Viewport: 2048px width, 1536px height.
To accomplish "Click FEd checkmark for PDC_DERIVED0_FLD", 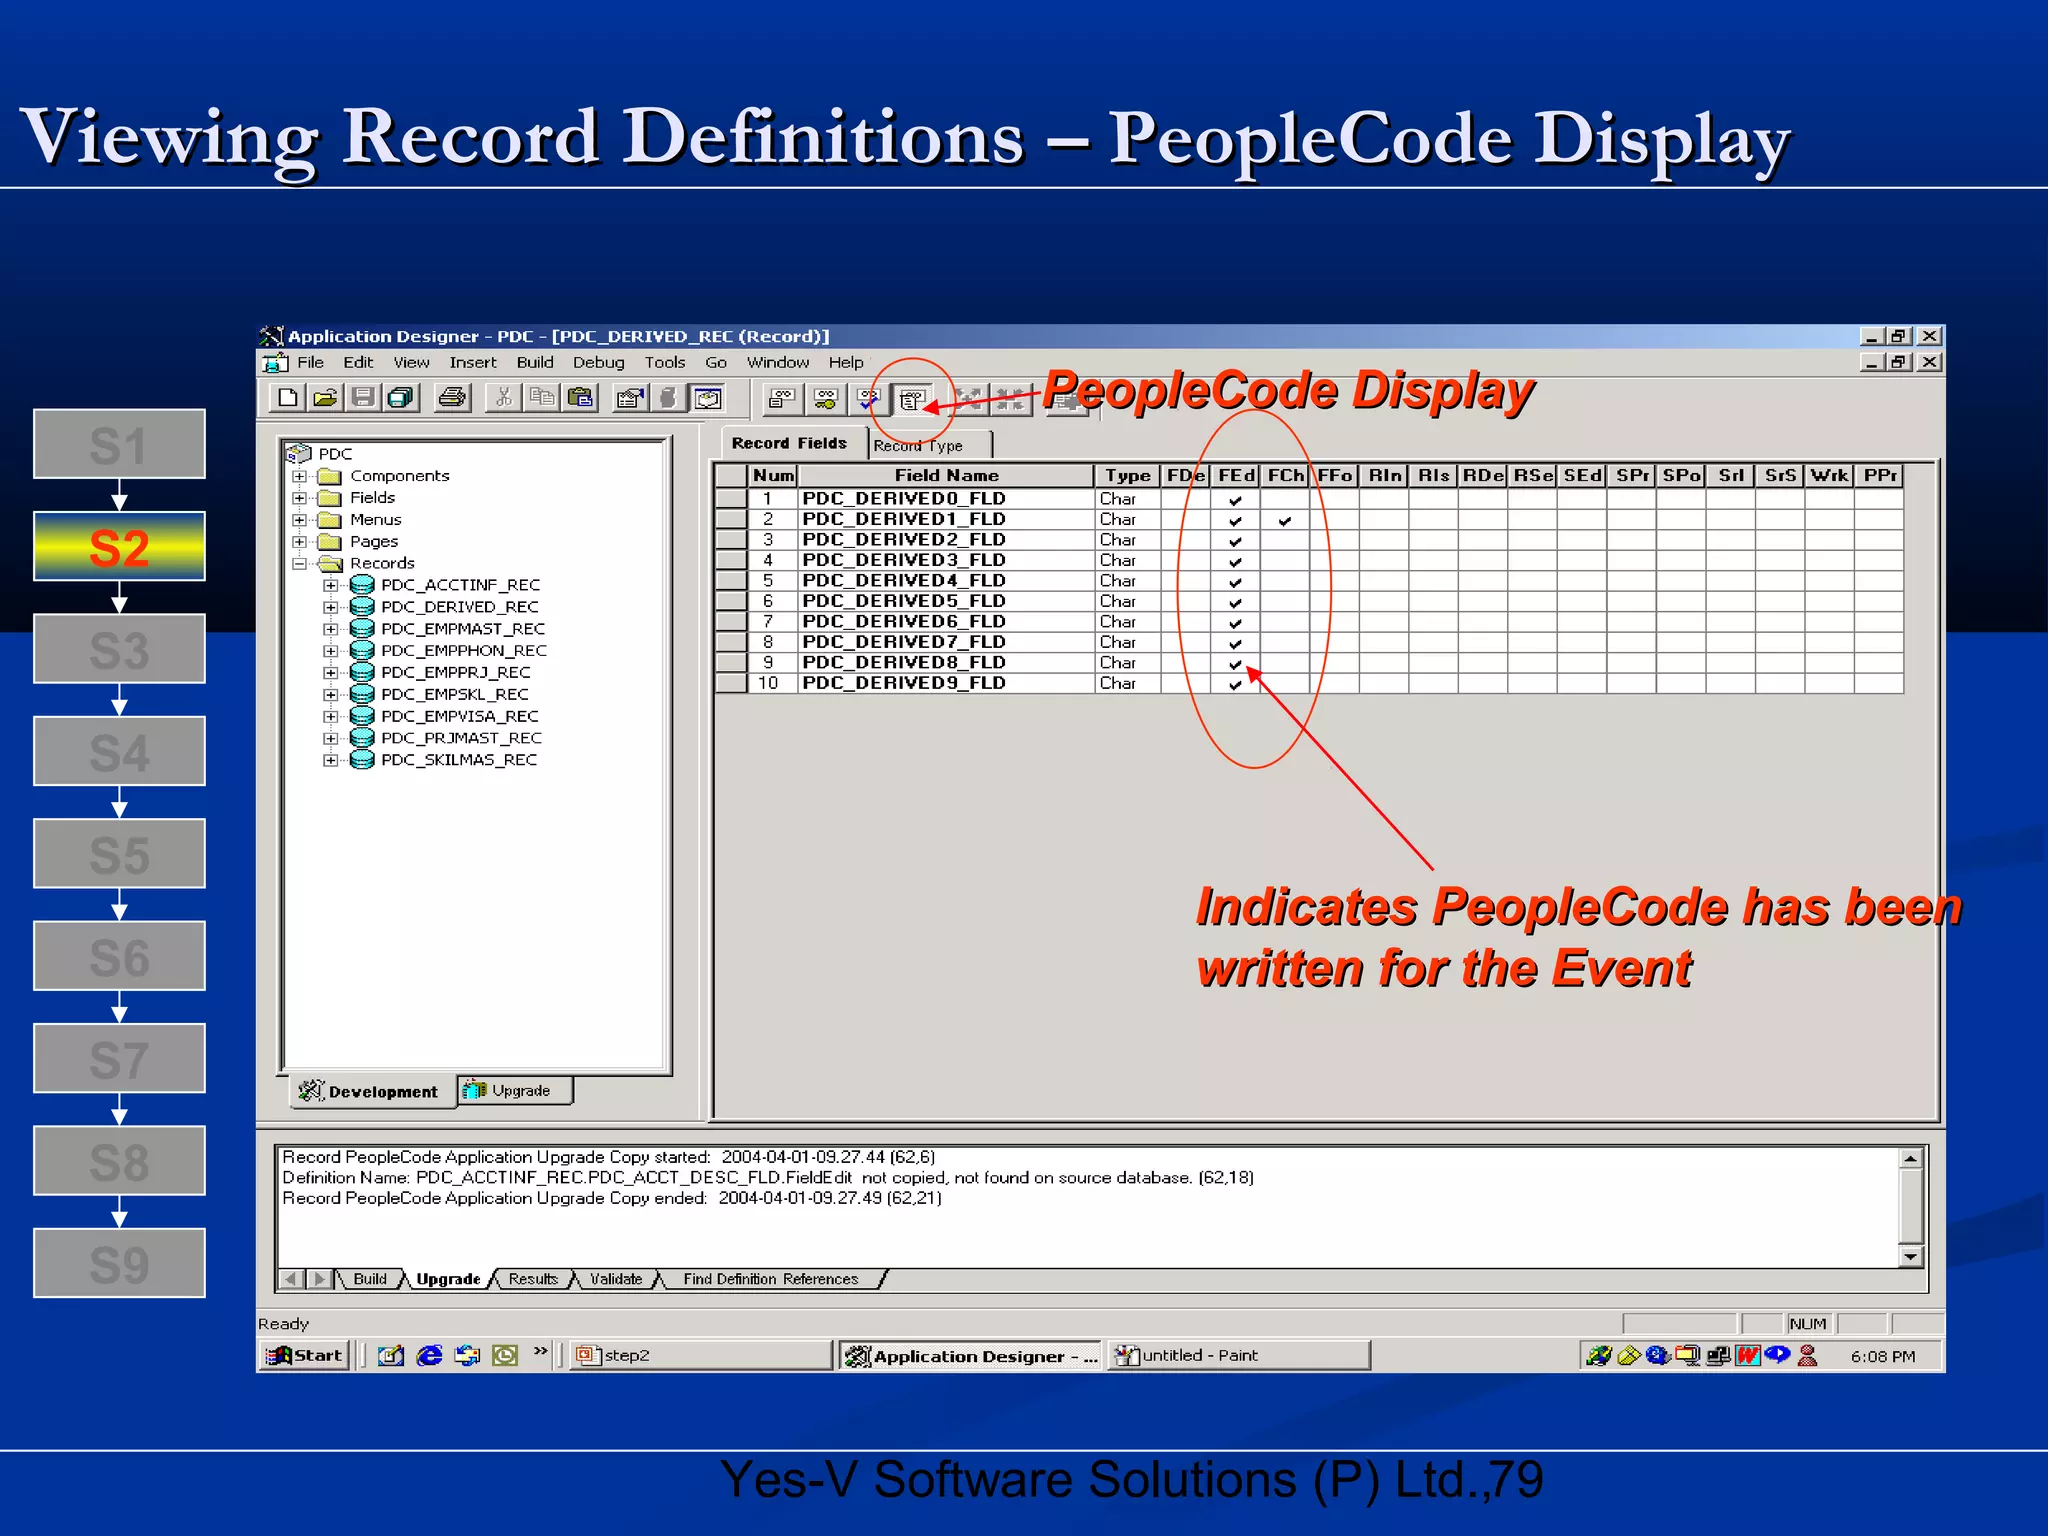I will pos(1235,500).
